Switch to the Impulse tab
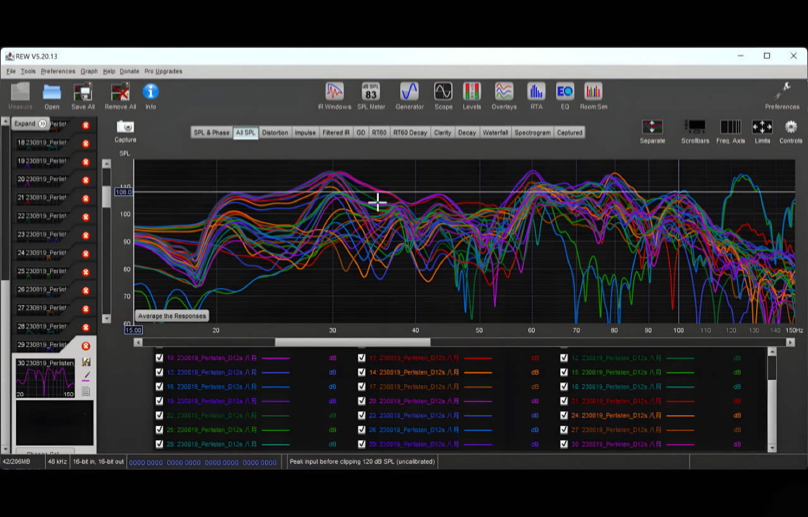The width and height of the screenshot is (808, 517). coord(305,132)
